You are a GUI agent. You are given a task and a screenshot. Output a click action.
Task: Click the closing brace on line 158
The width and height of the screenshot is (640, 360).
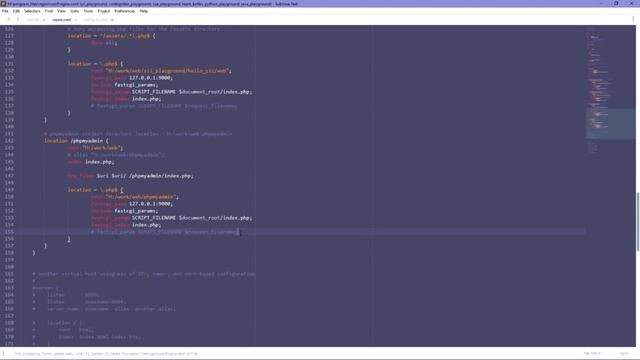point(34,253)
